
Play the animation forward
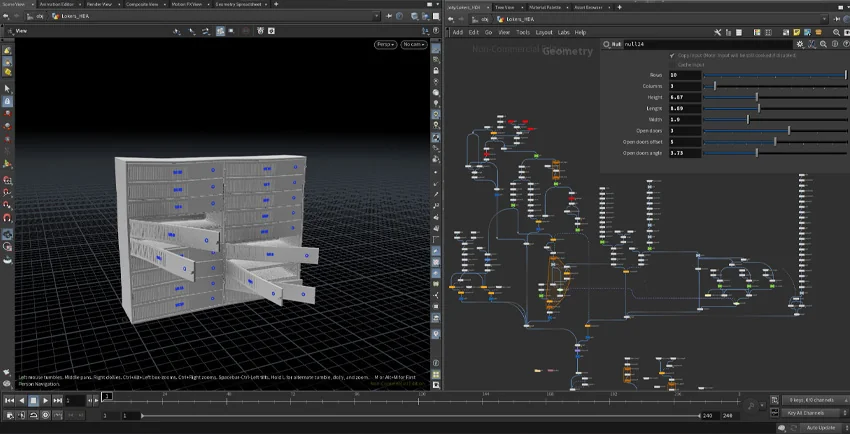(46, 401)
